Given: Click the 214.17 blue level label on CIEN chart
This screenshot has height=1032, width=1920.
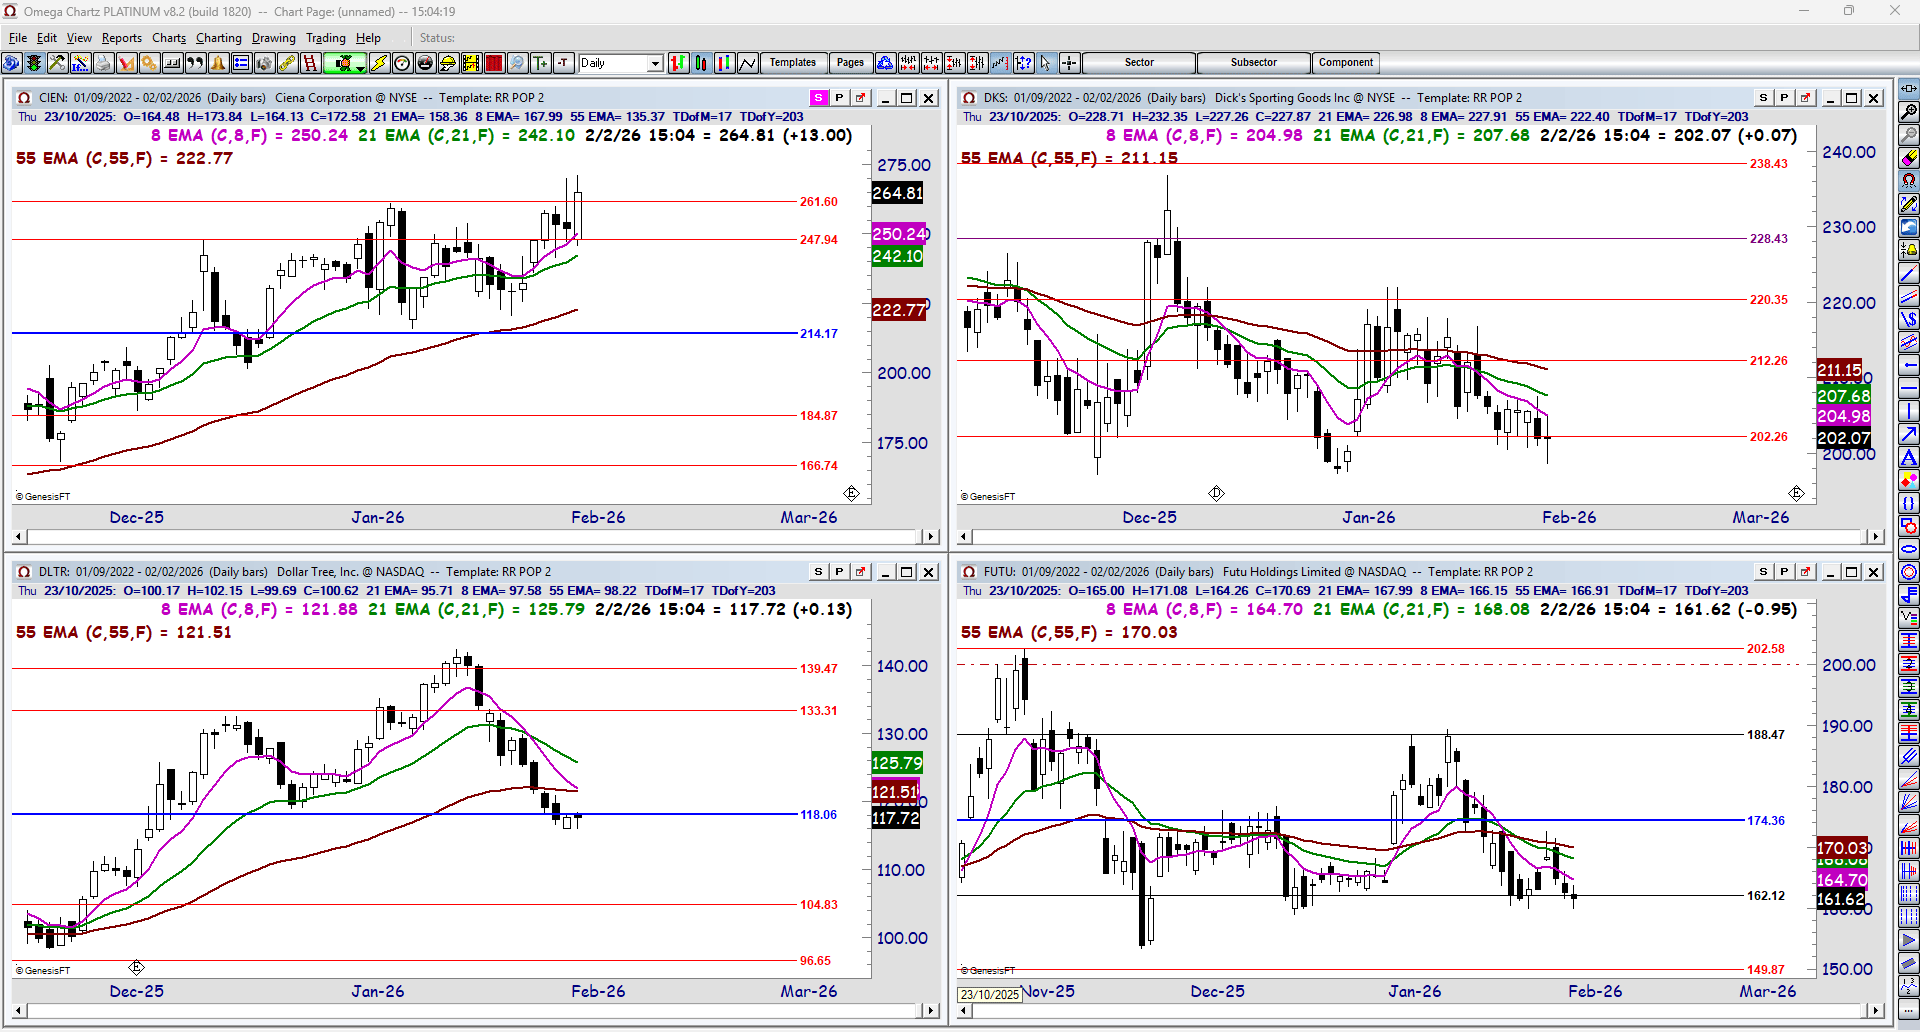Looking at the screenshot, I should coord(819,334).
